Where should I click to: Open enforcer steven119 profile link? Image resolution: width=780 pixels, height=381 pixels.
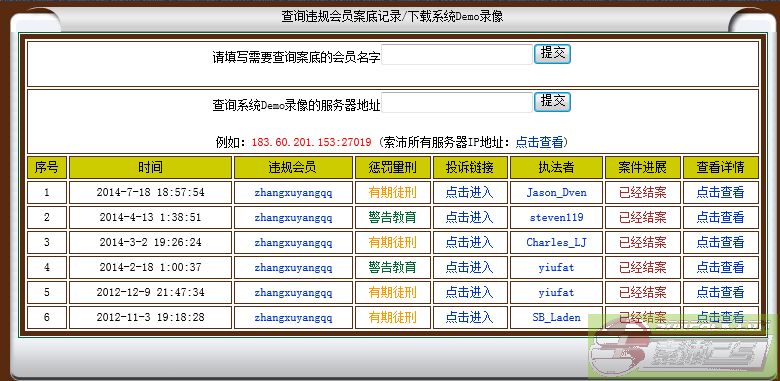[556, 217]
